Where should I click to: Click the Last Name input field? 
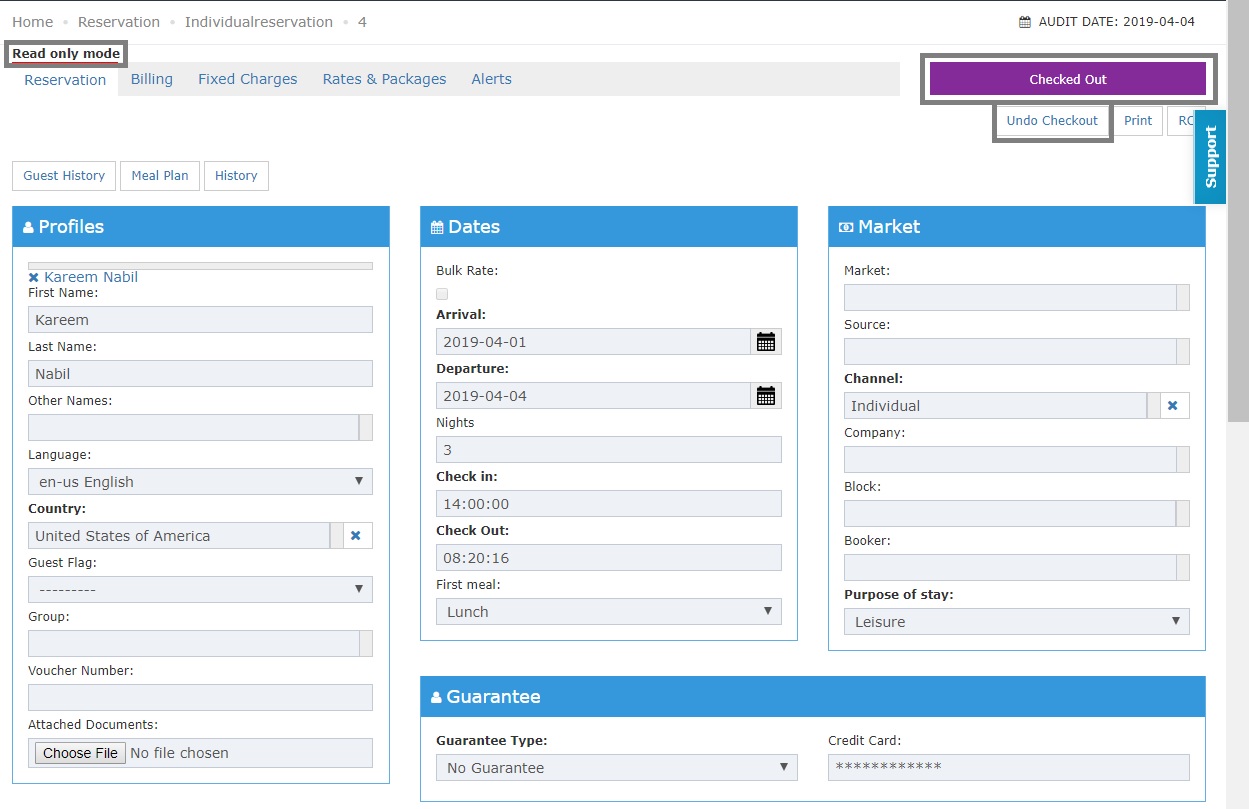point(200,374)
